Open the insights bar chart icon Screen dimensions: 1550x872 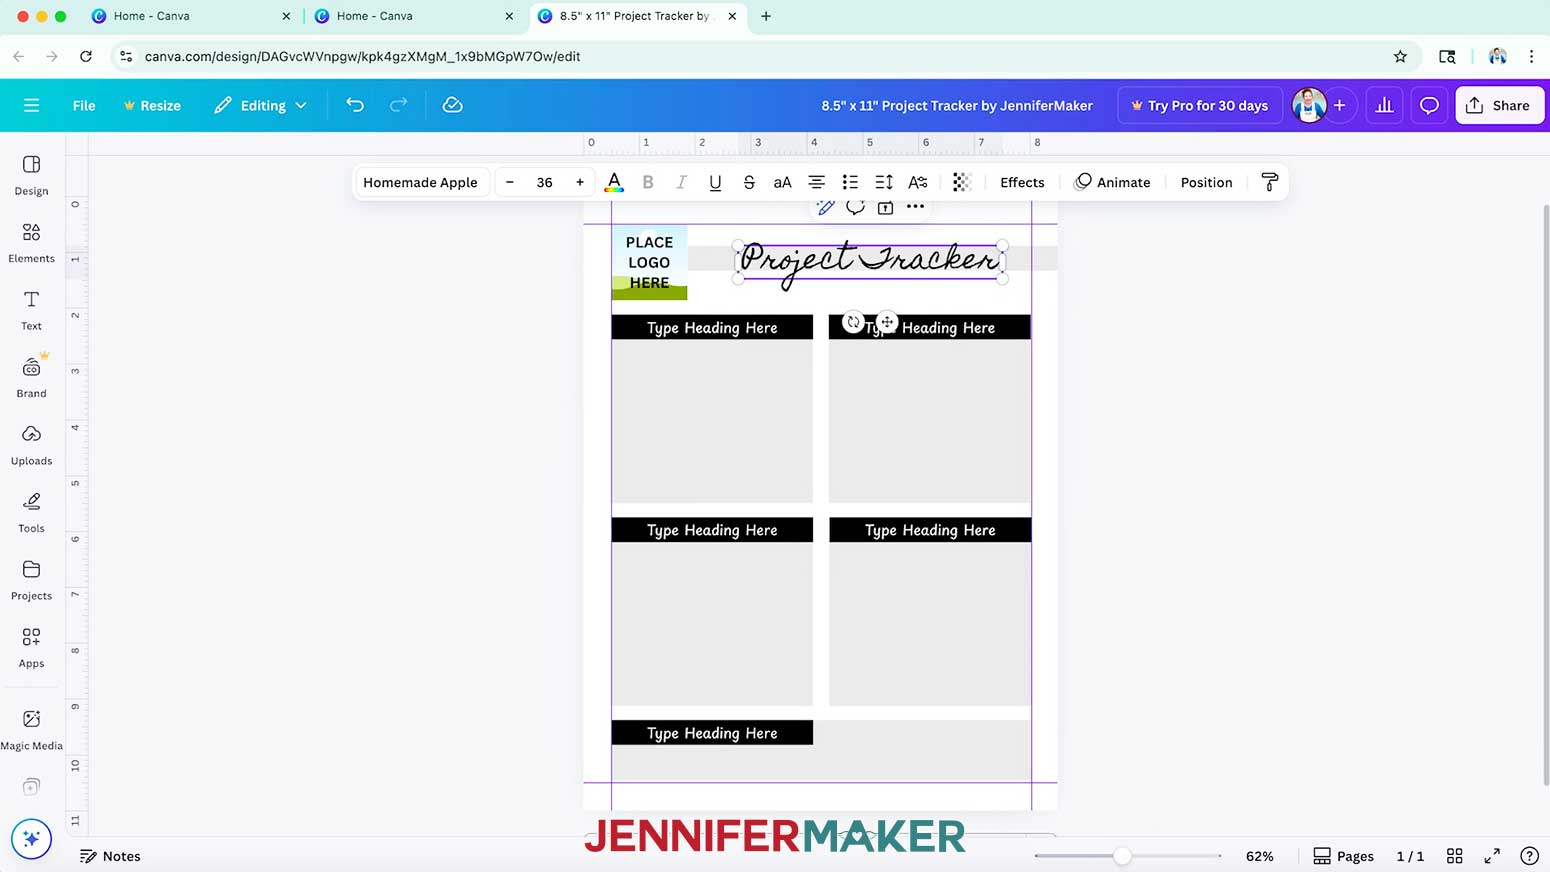[x=1384, y=105]
